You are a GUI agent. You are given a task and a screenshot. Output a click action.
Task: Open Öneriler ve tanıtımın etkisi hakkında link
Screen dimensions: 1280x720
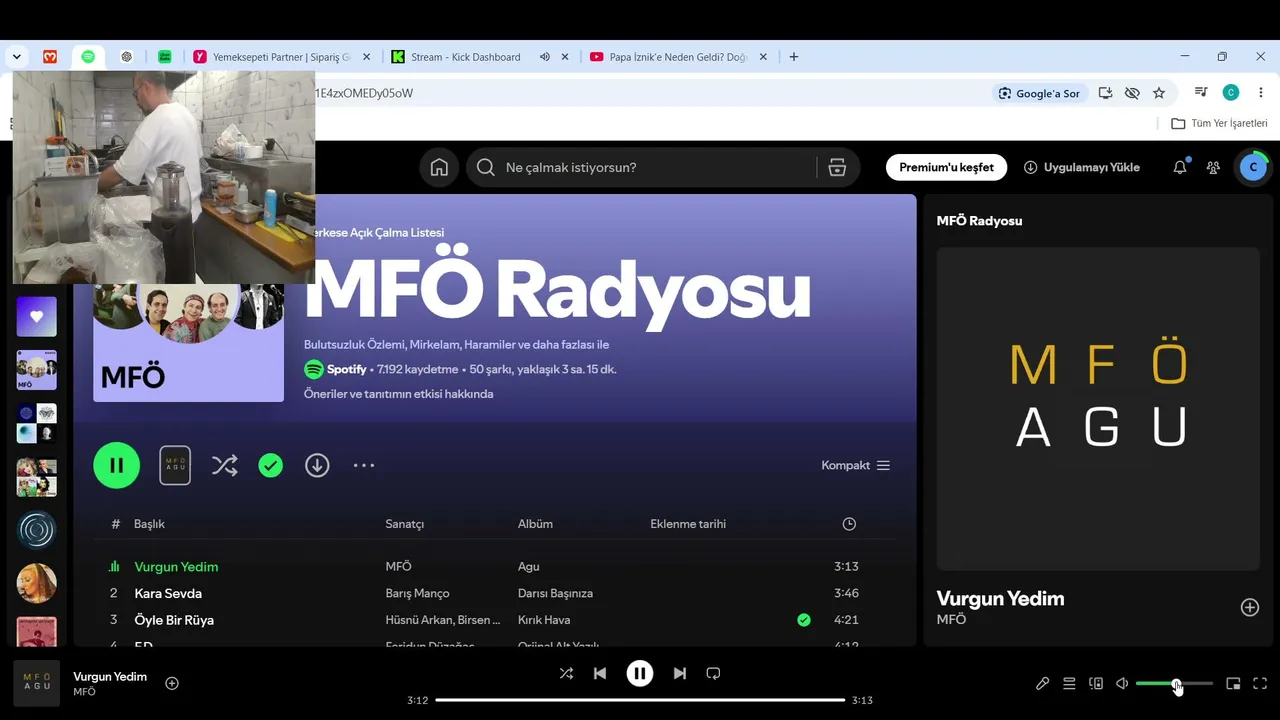pos(398,394)
